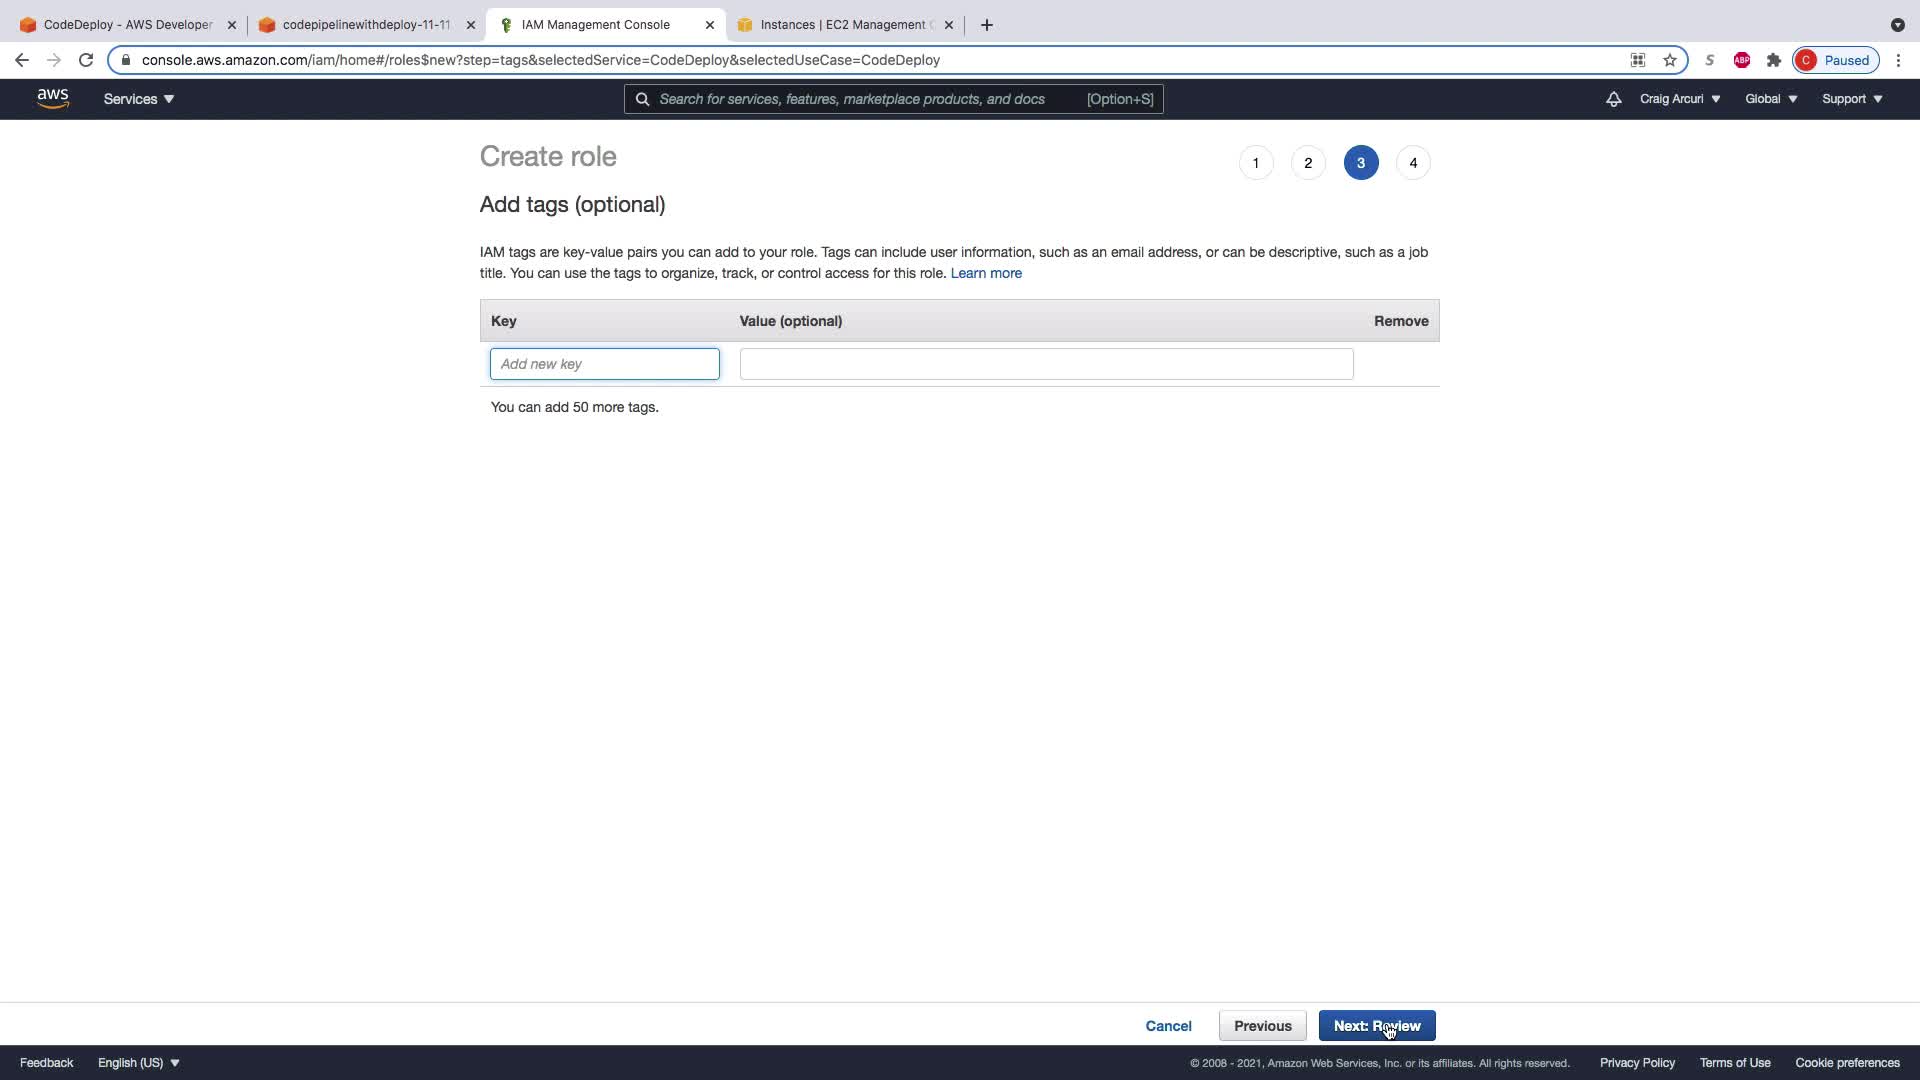Image resolution: width=1920 pixels, height=1080 pixels.
Task: Expand the Global region selector
Action: click(x=1771, y=99)
